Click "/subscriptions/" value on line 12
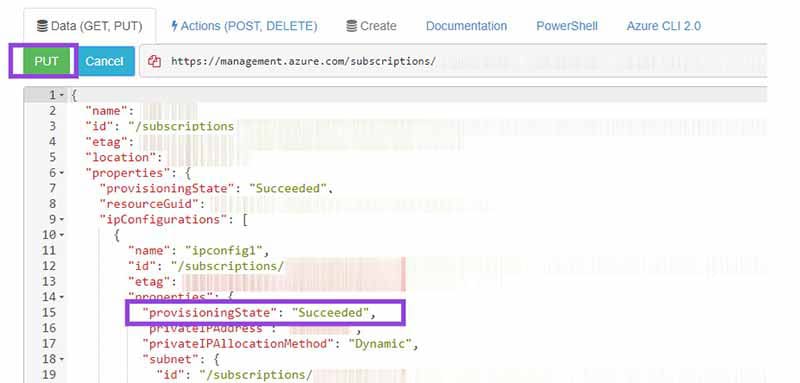The height and width of the screenshot is (383, 800). coord(227,266)
